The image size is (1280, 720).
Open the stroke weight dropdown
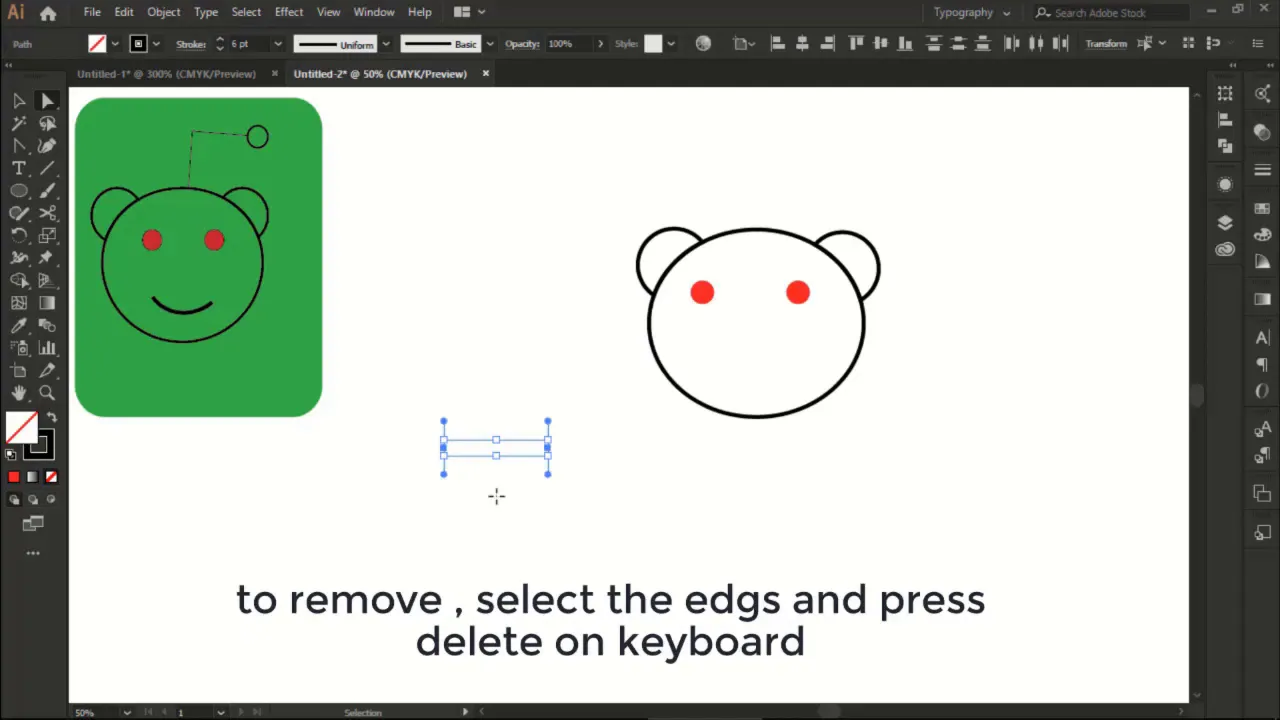pos(276,44)
